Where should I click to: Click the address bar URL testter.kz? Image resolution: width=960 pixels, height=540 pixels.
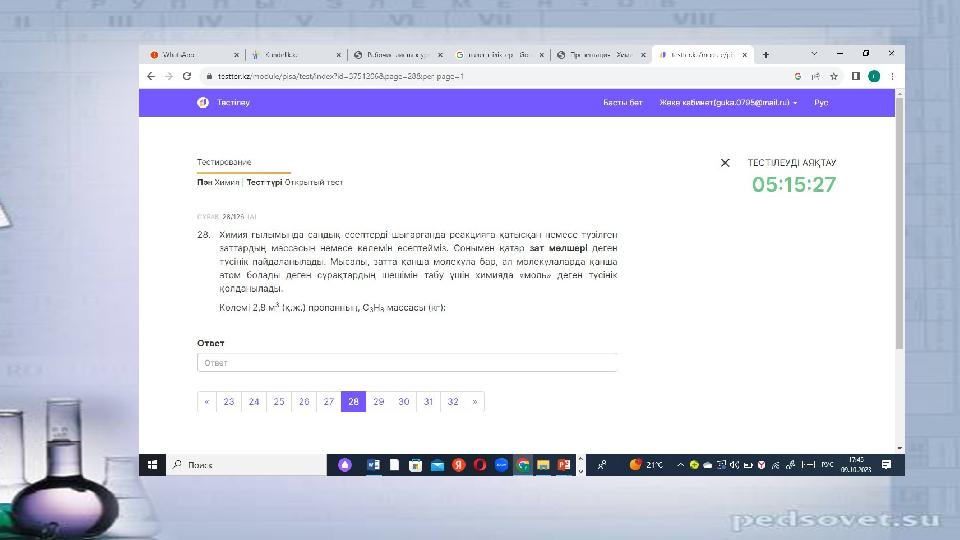(x=340, y=77)
